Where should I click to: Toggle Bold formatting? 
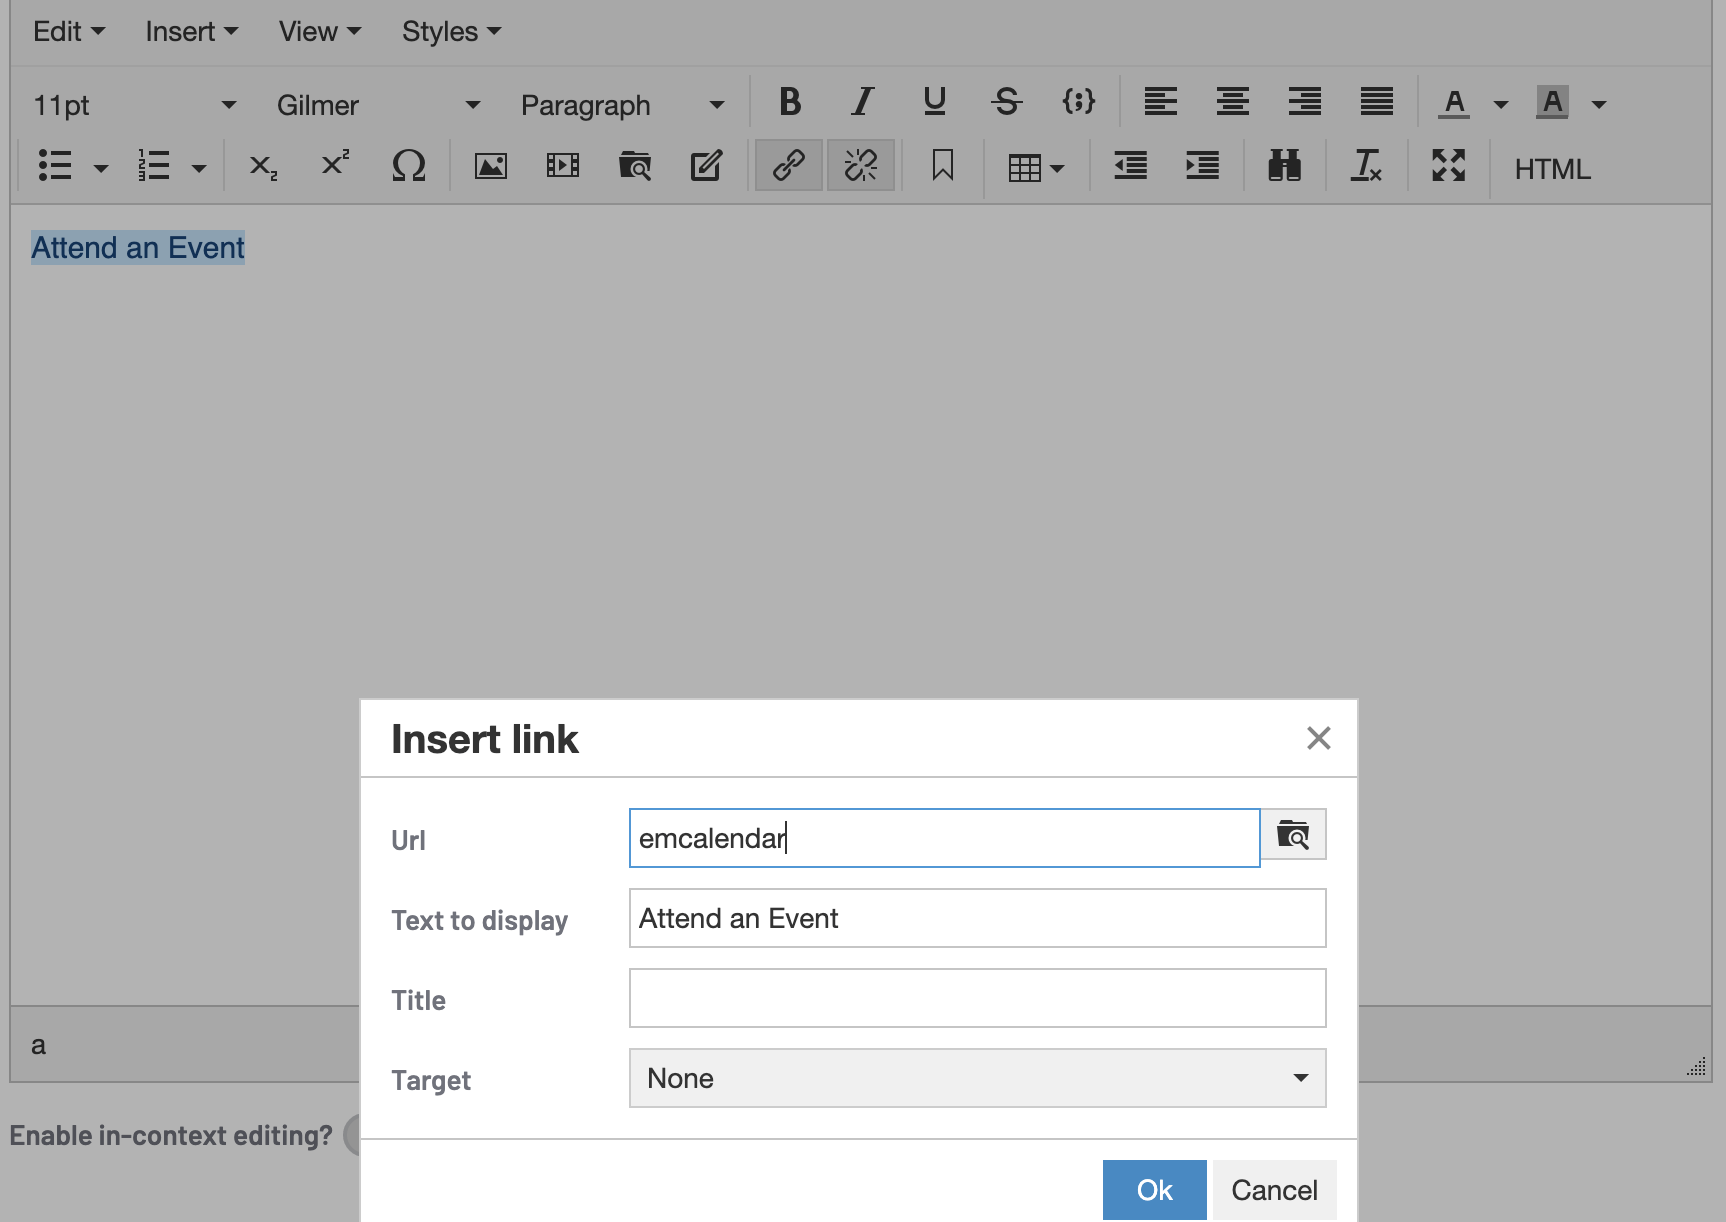coord(790,102)
